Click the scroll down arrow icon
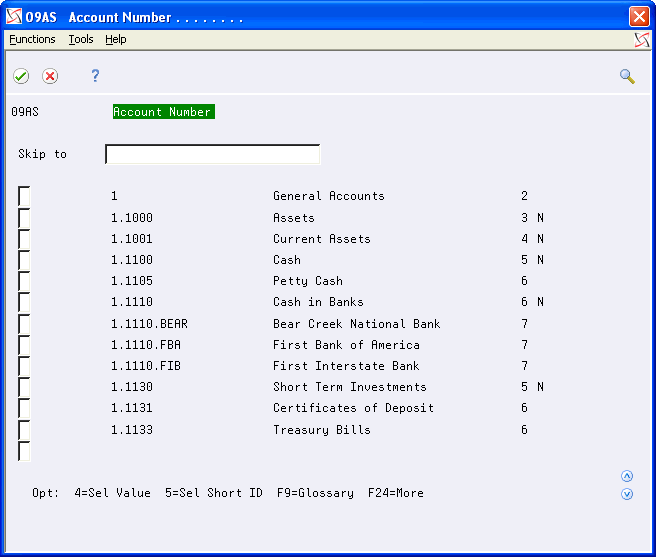656x557 pixels. click(x=627, y=494)
